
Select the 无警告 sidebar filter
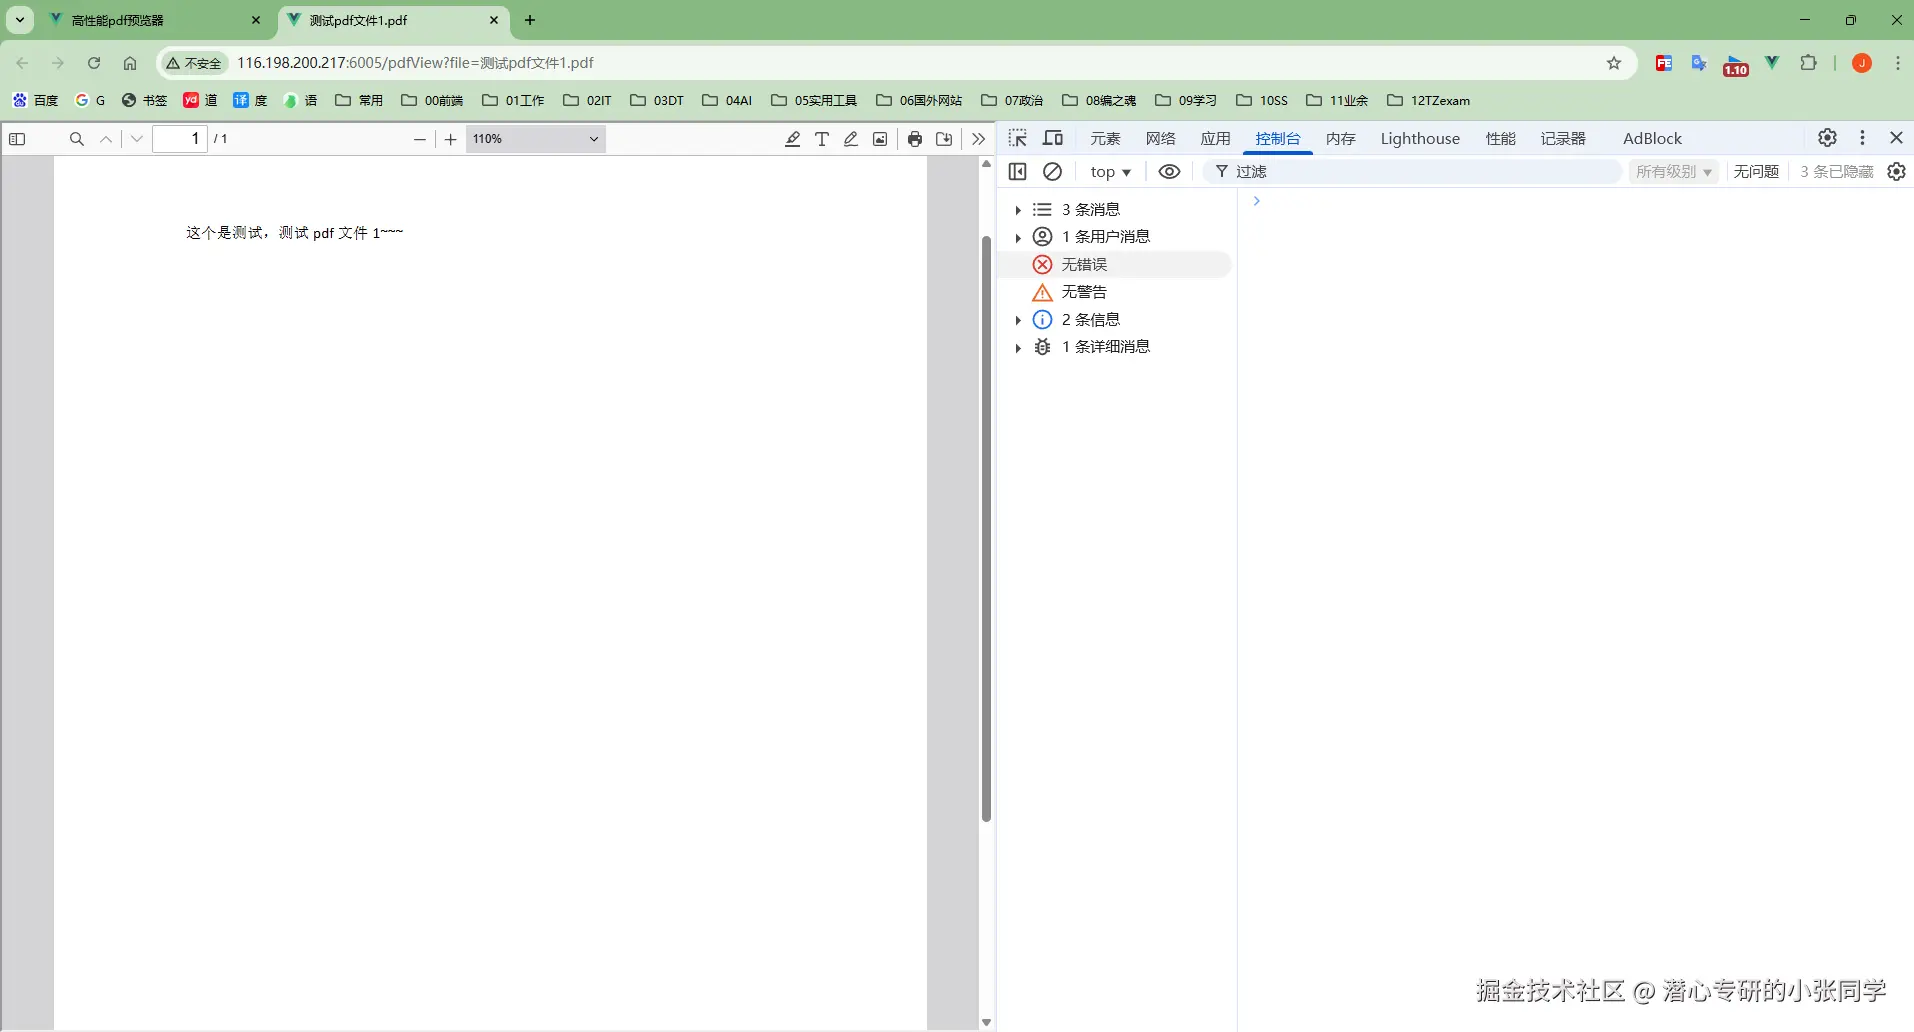click(x=1115, y=292)
